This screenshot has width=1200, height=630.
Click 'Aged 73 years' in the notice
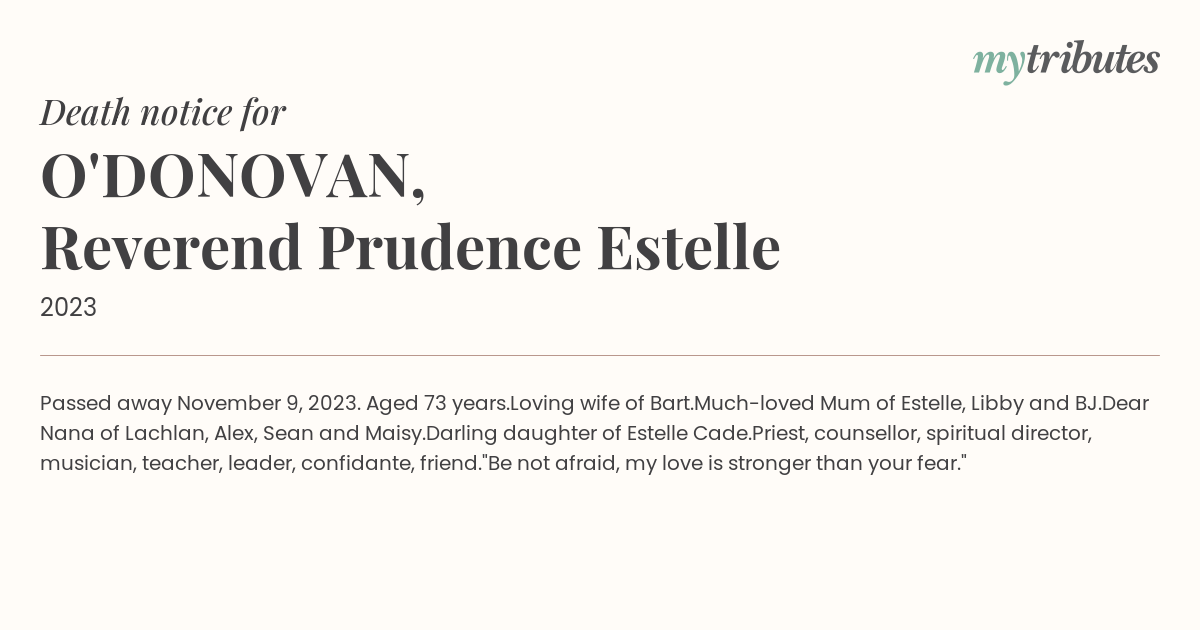[x=437, y=404]
